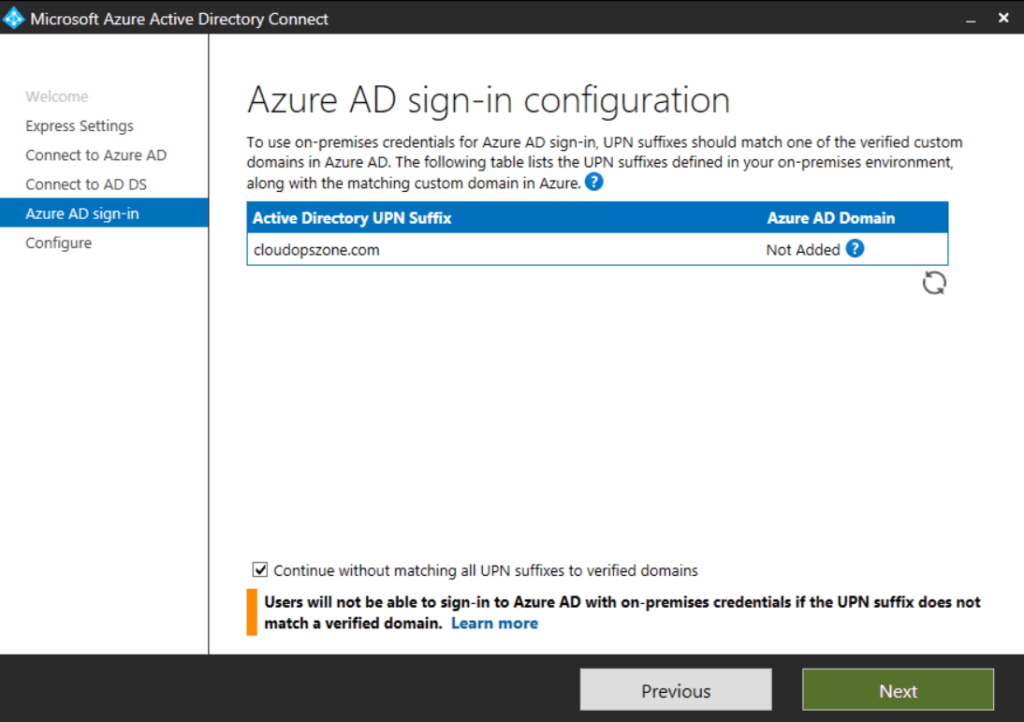Click the question mark beside "Not Added"

[855, 249]
